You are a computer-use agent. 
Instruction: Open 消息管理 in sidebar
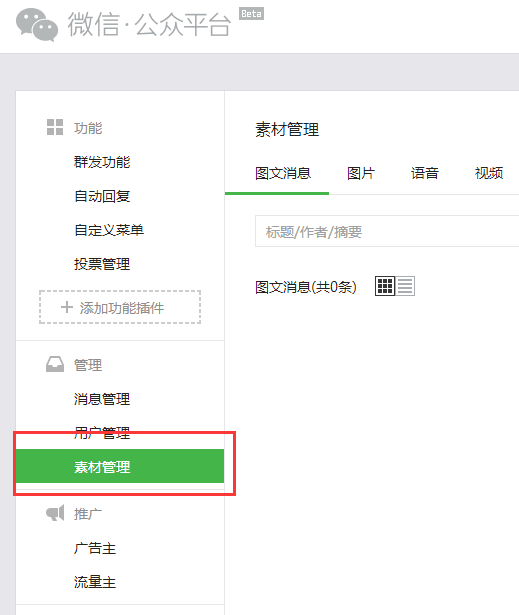tap(102, 399)
